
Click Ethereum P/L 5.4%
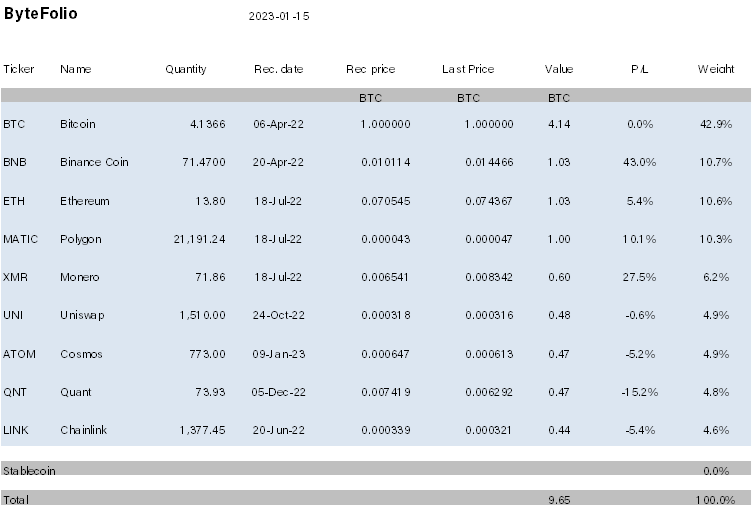click(640, 201)
